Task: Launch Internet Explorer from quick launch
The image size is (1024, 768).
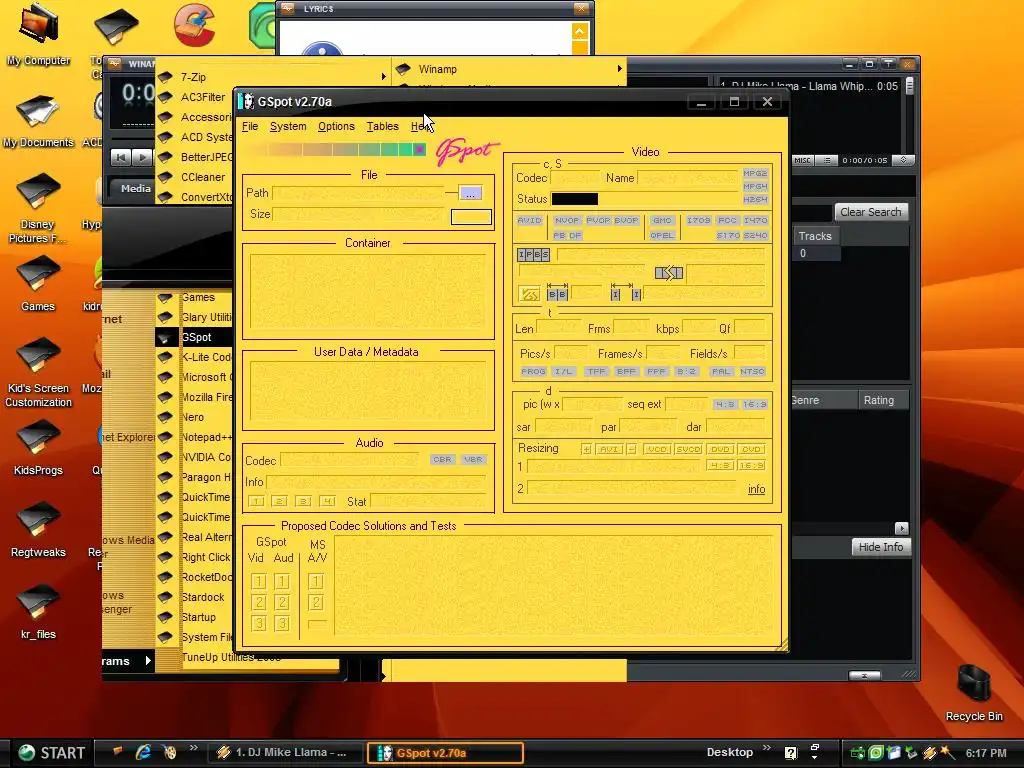Action: [143, 752]
